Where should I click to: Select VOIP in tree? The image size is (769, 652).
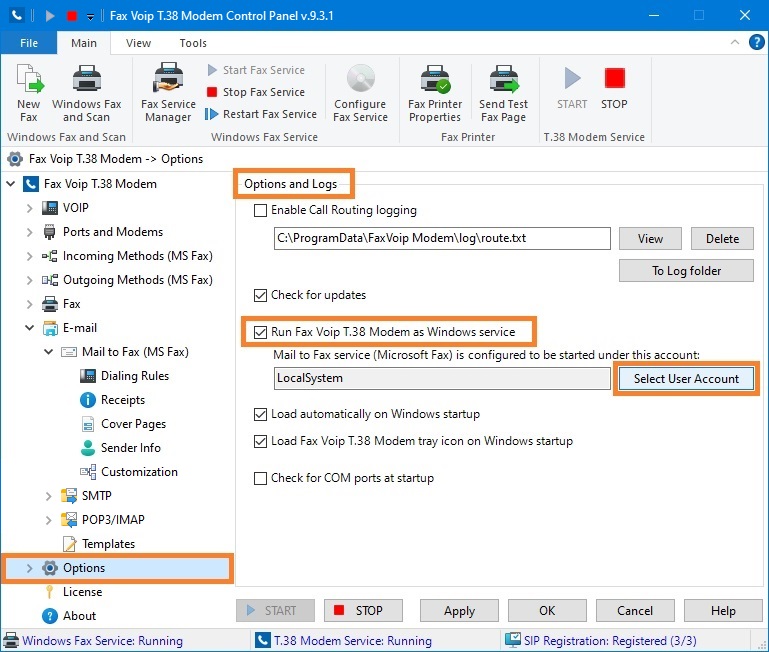(x=76, y=208)
